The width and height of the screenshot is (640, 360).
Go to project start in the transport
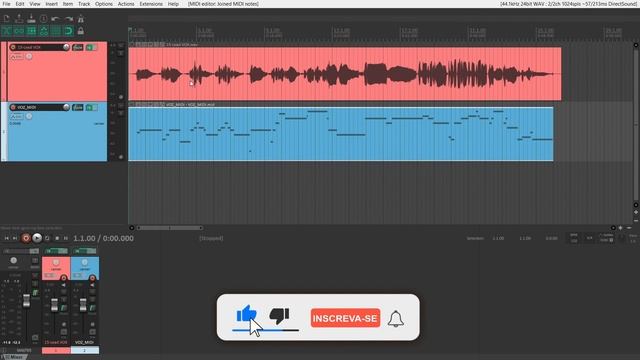pos(7,238)
